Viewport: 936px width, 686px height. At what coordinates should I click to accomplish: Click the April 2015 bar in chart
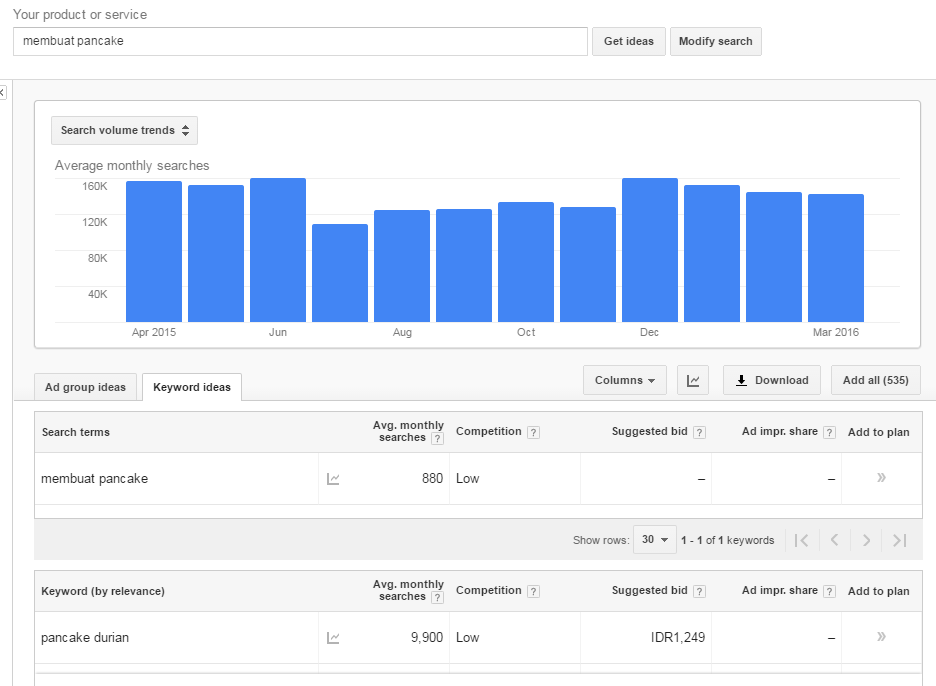click(154, 251)
